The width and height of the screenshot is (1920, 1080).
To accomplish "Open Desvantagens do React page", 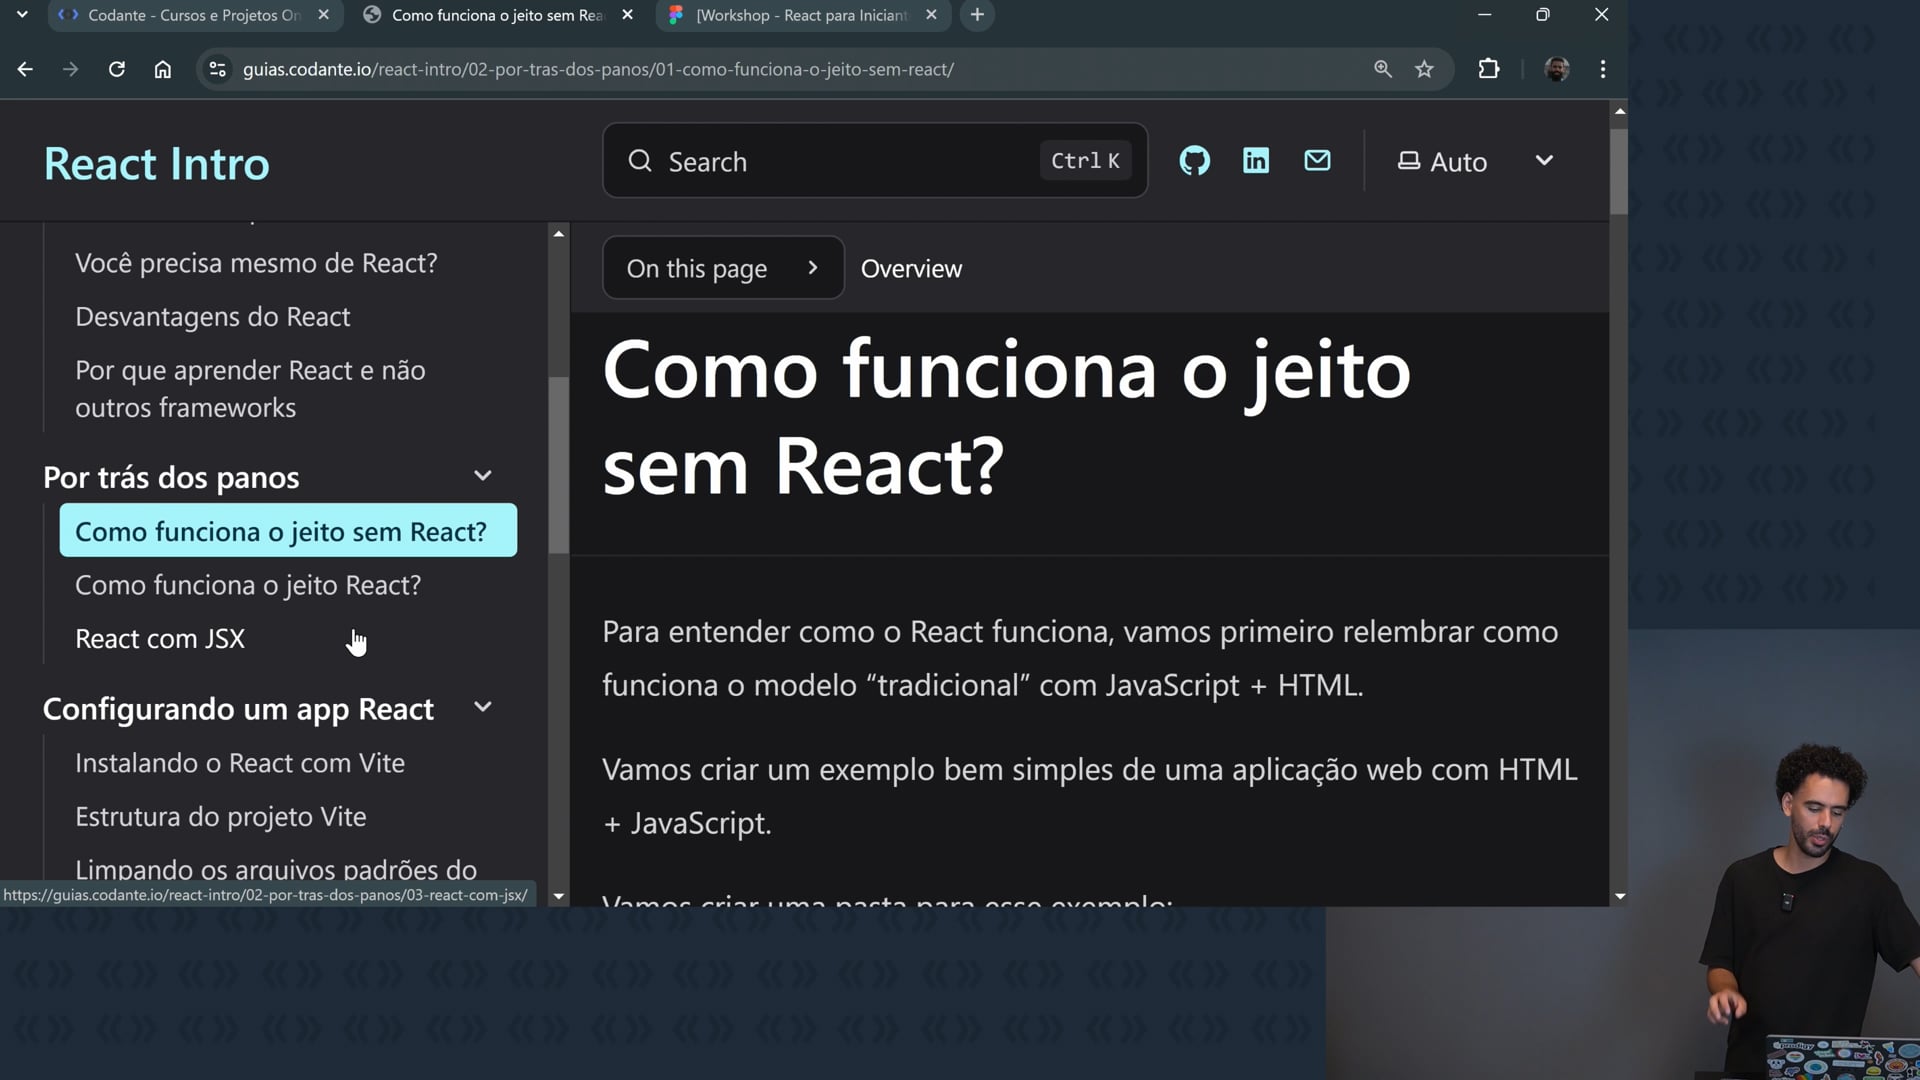I will pos(213,317).
